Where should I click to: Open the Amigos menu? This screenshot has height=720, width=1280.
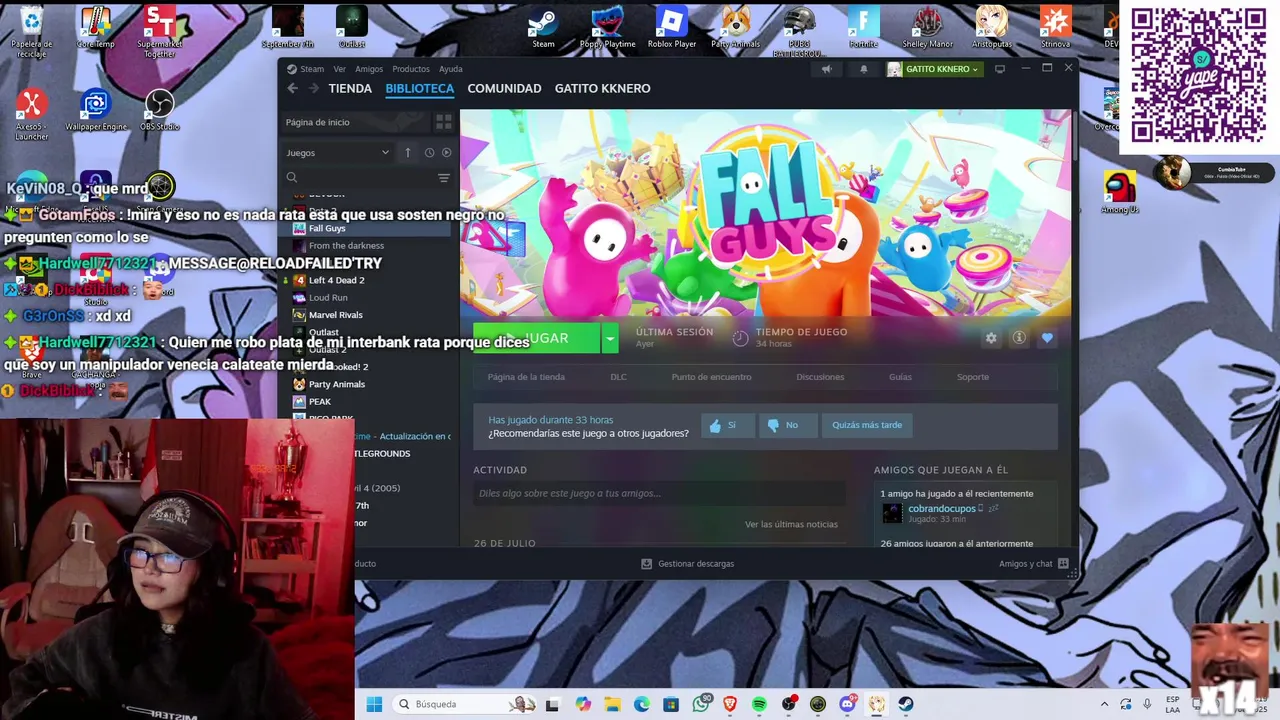(369, 69)
